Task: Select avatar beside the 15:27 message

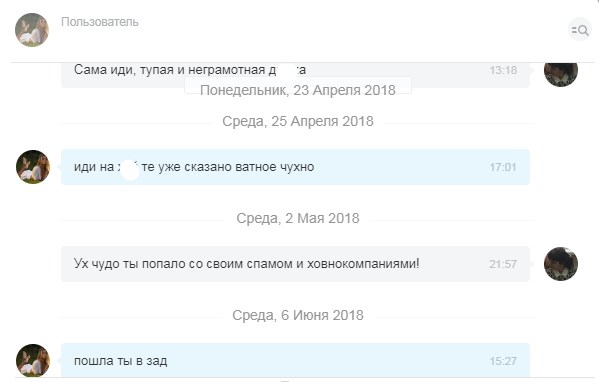Action: point(33,361)
